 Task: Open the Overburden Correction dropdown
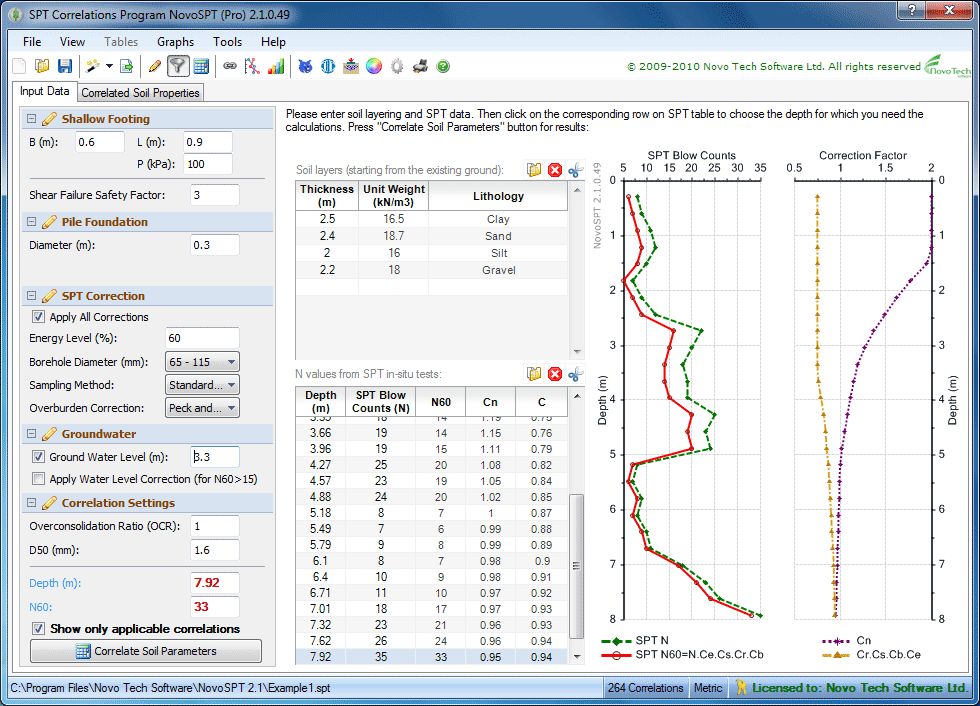[x=202, y=408]
